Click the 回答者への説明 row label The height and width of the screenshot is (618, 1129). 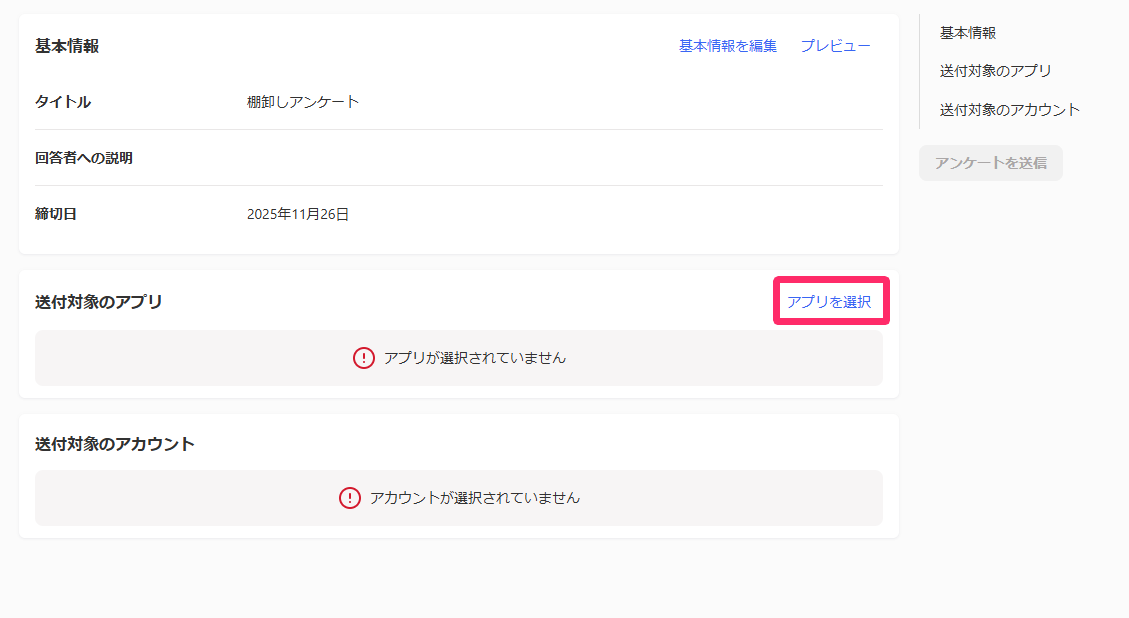[84, 158]
